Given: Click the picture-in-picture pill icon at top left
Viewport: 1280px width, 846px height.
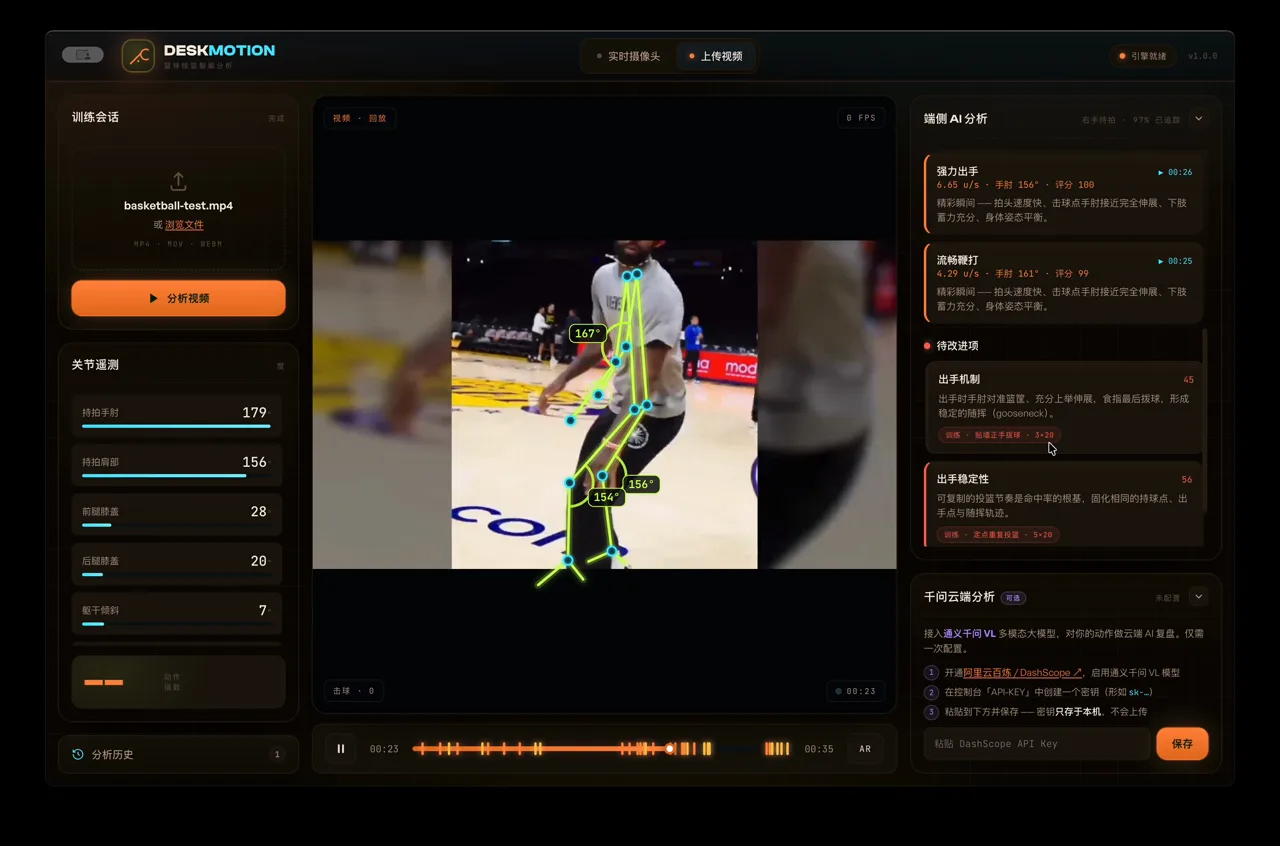Looking at the screenshot, I should (x=83, y=55).
